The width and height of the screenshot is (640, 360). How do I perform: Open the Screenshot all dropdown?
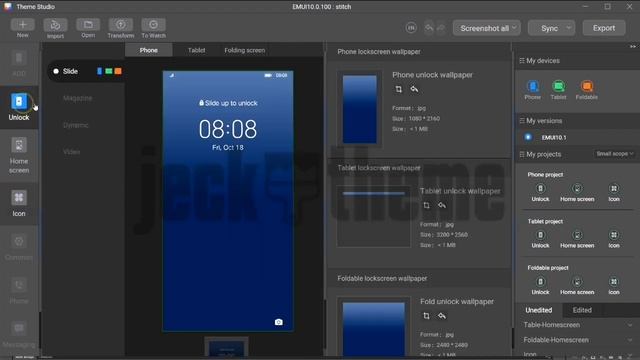(487, 28)
